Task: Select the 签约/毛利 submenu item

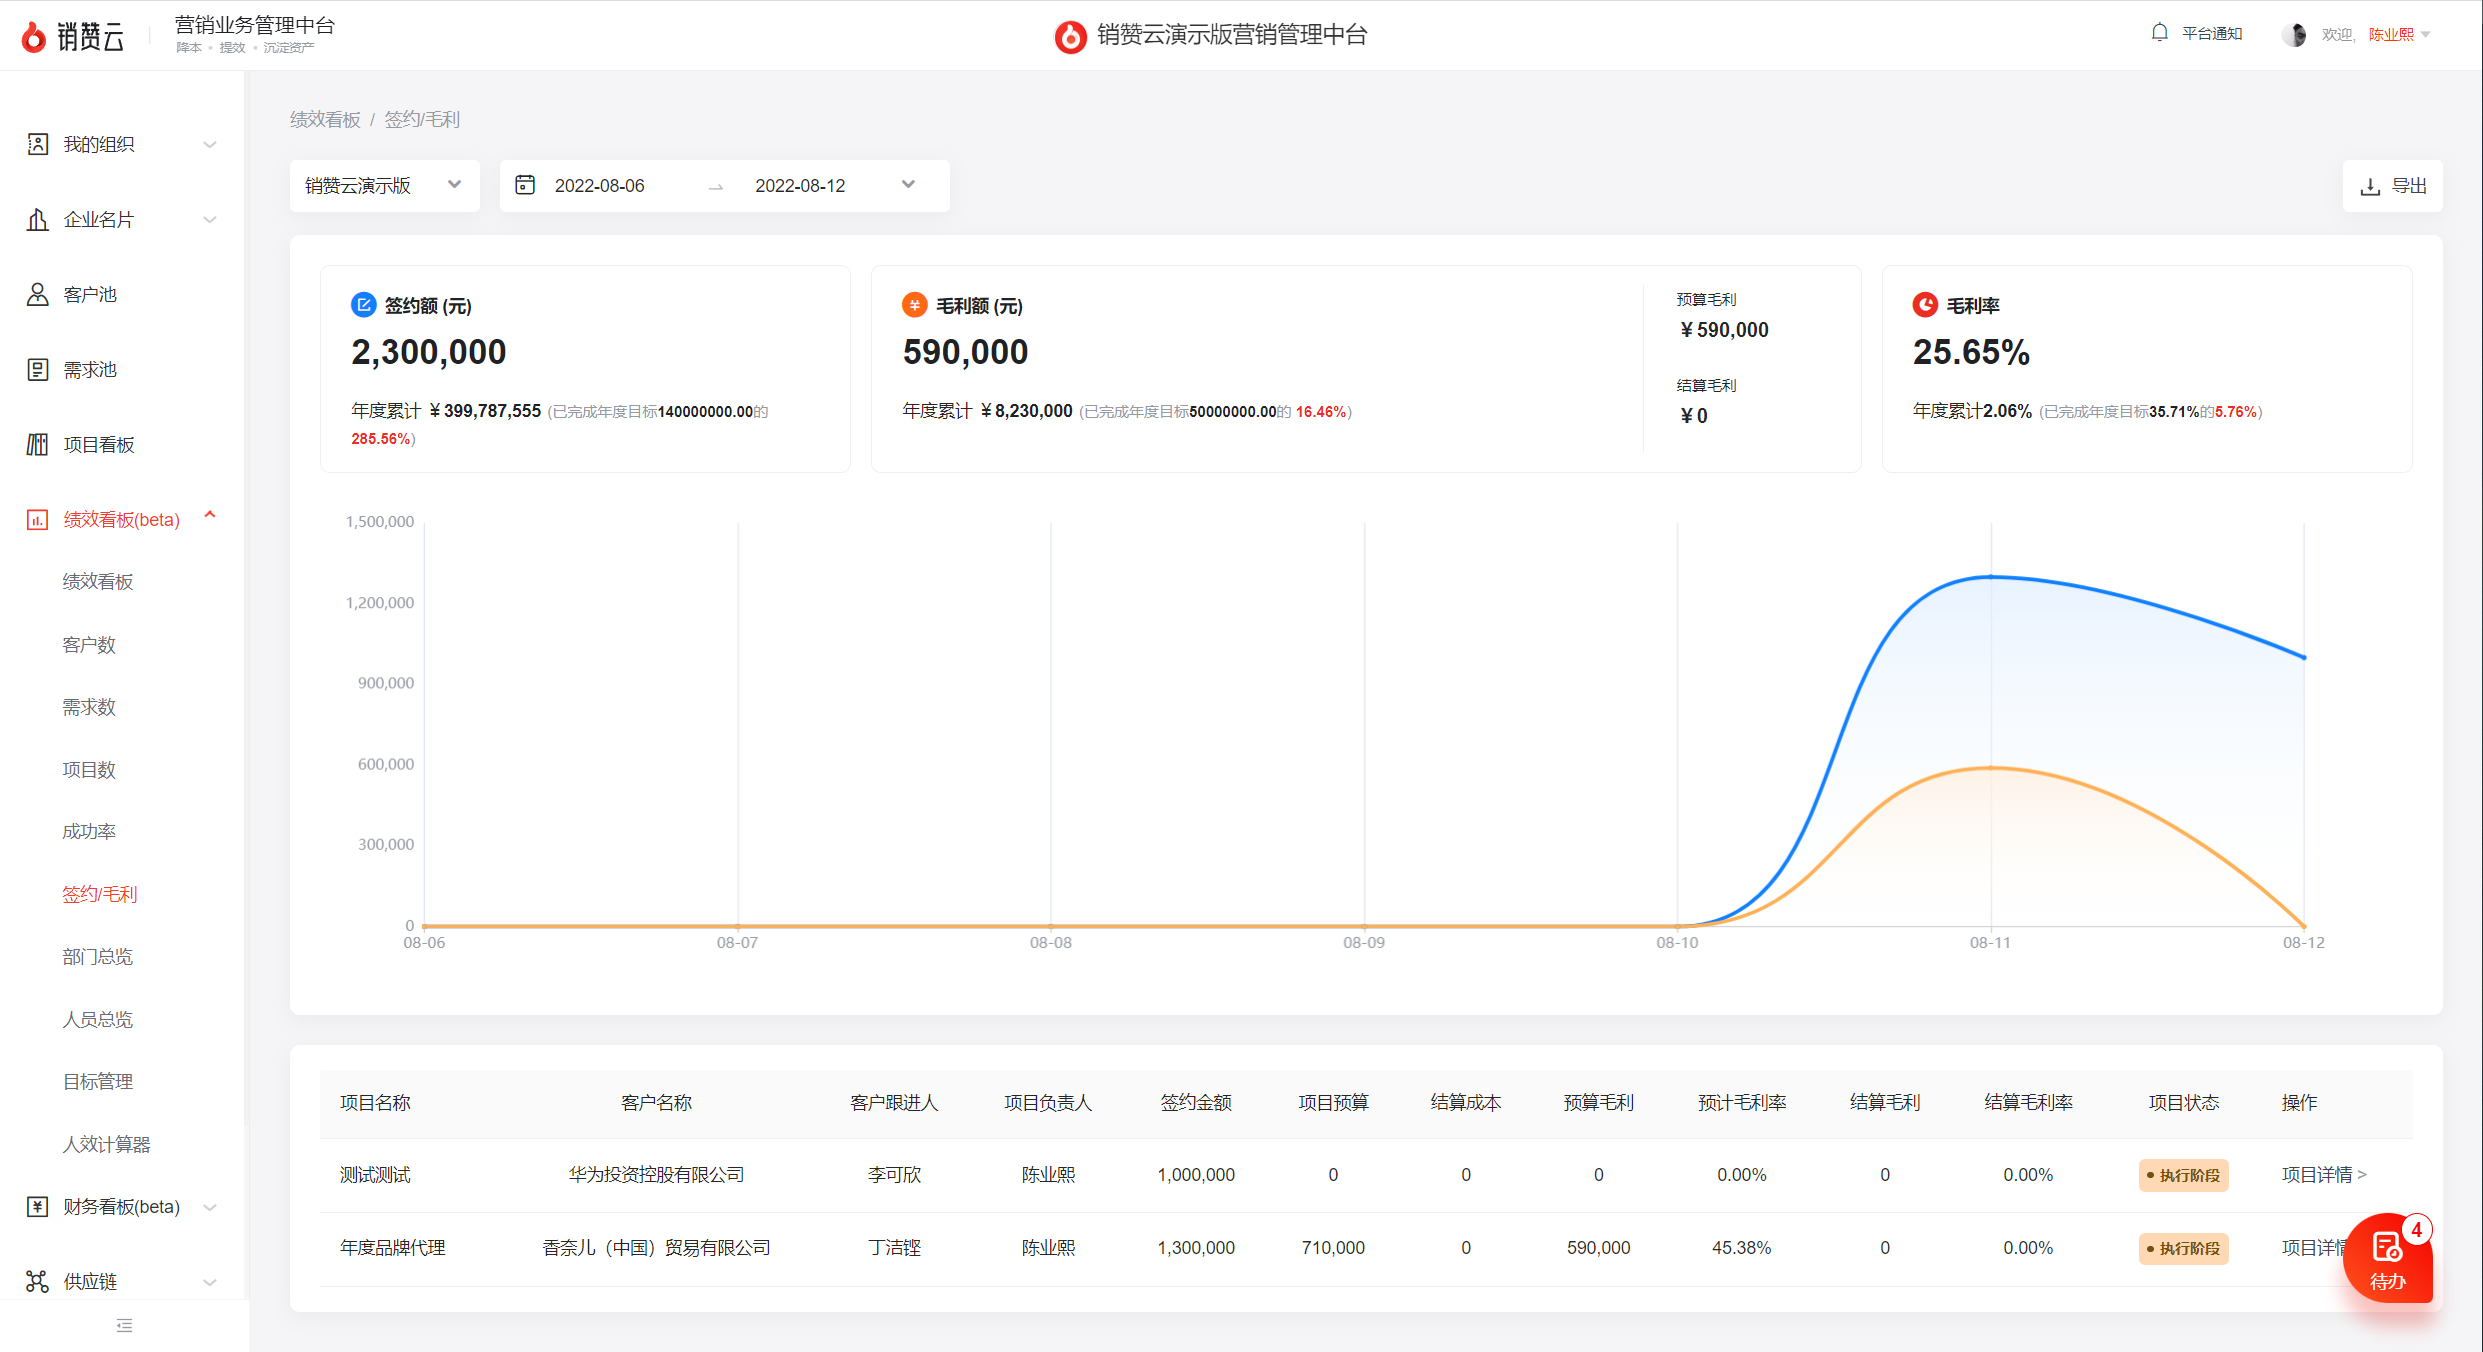Action: (99, 894)
